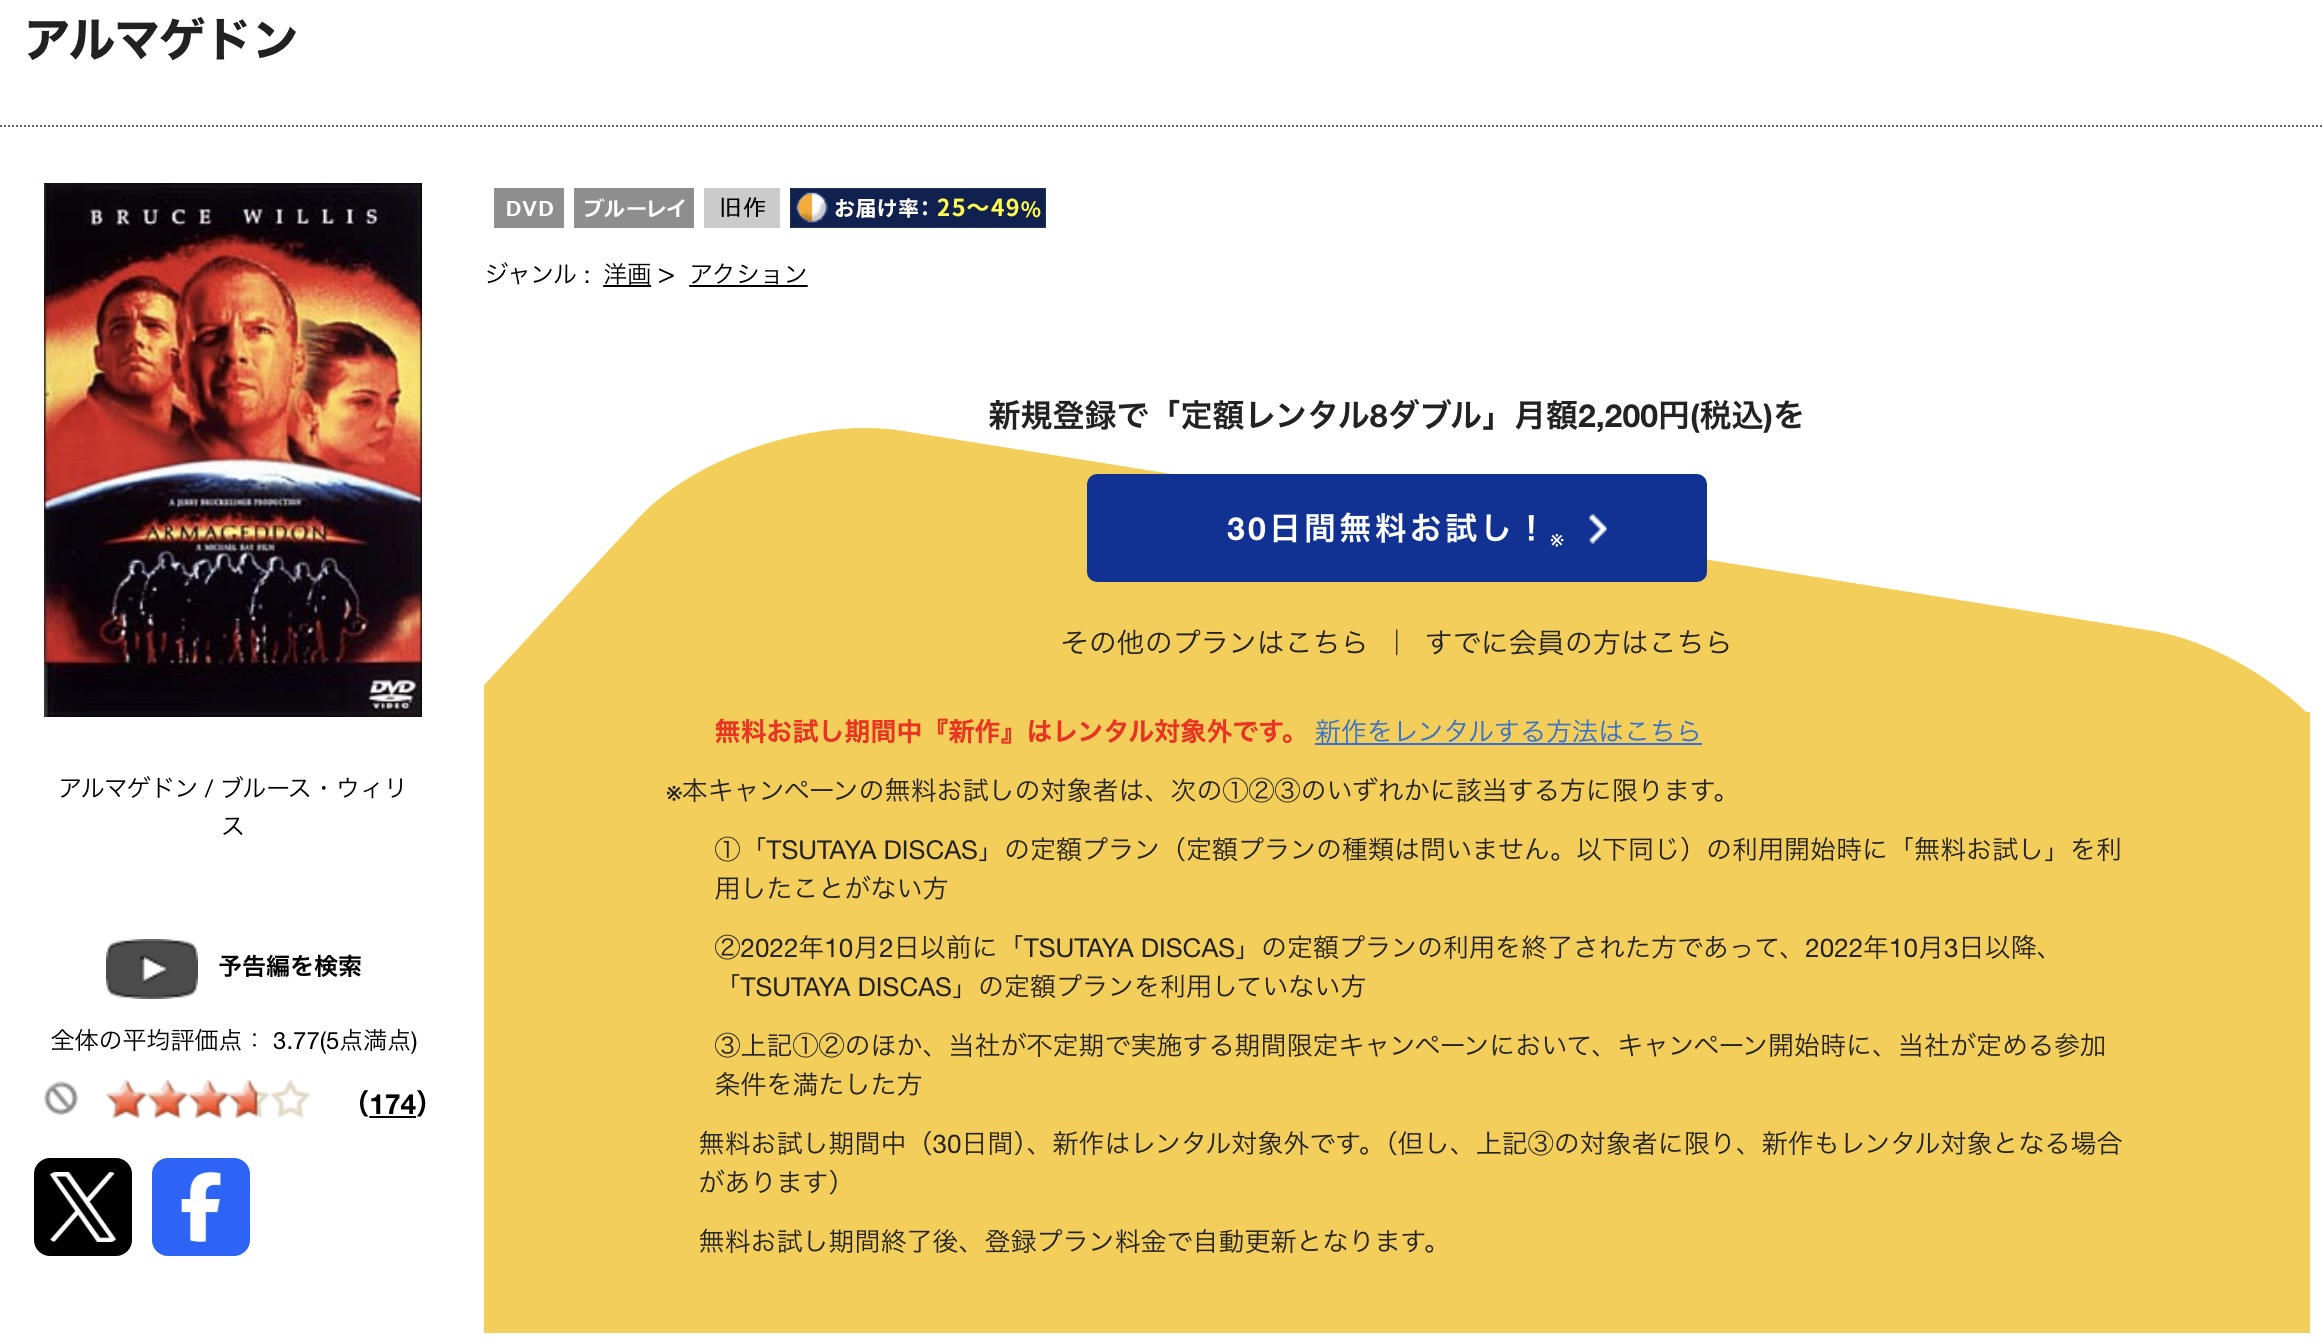Open the アクション genre link

pos(748,274)
